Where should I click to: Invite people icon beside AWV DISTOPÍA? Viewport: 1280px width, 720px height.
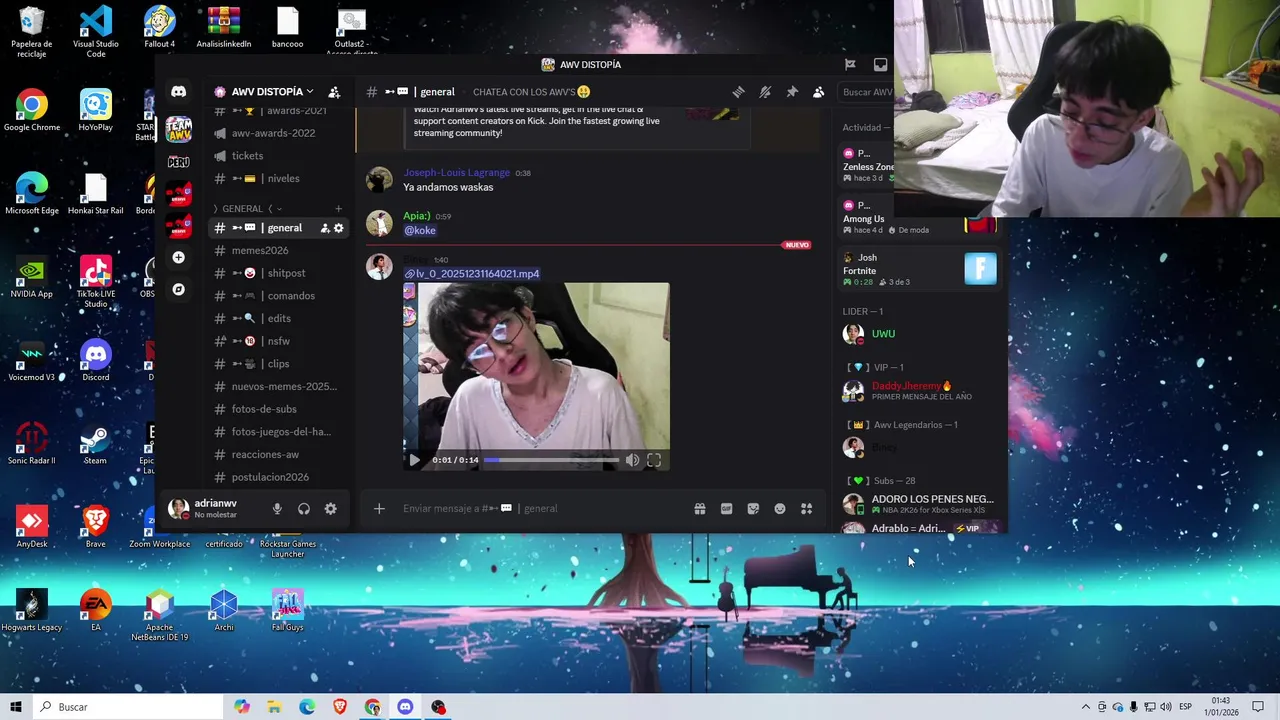pos(334,92)
